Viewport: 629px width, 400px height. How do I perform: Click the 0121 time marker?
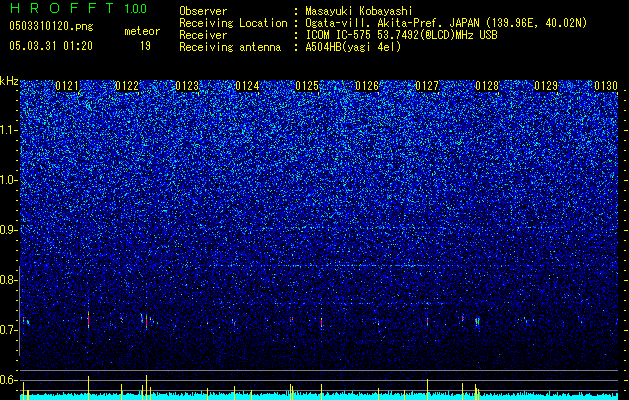pos(67,86)
